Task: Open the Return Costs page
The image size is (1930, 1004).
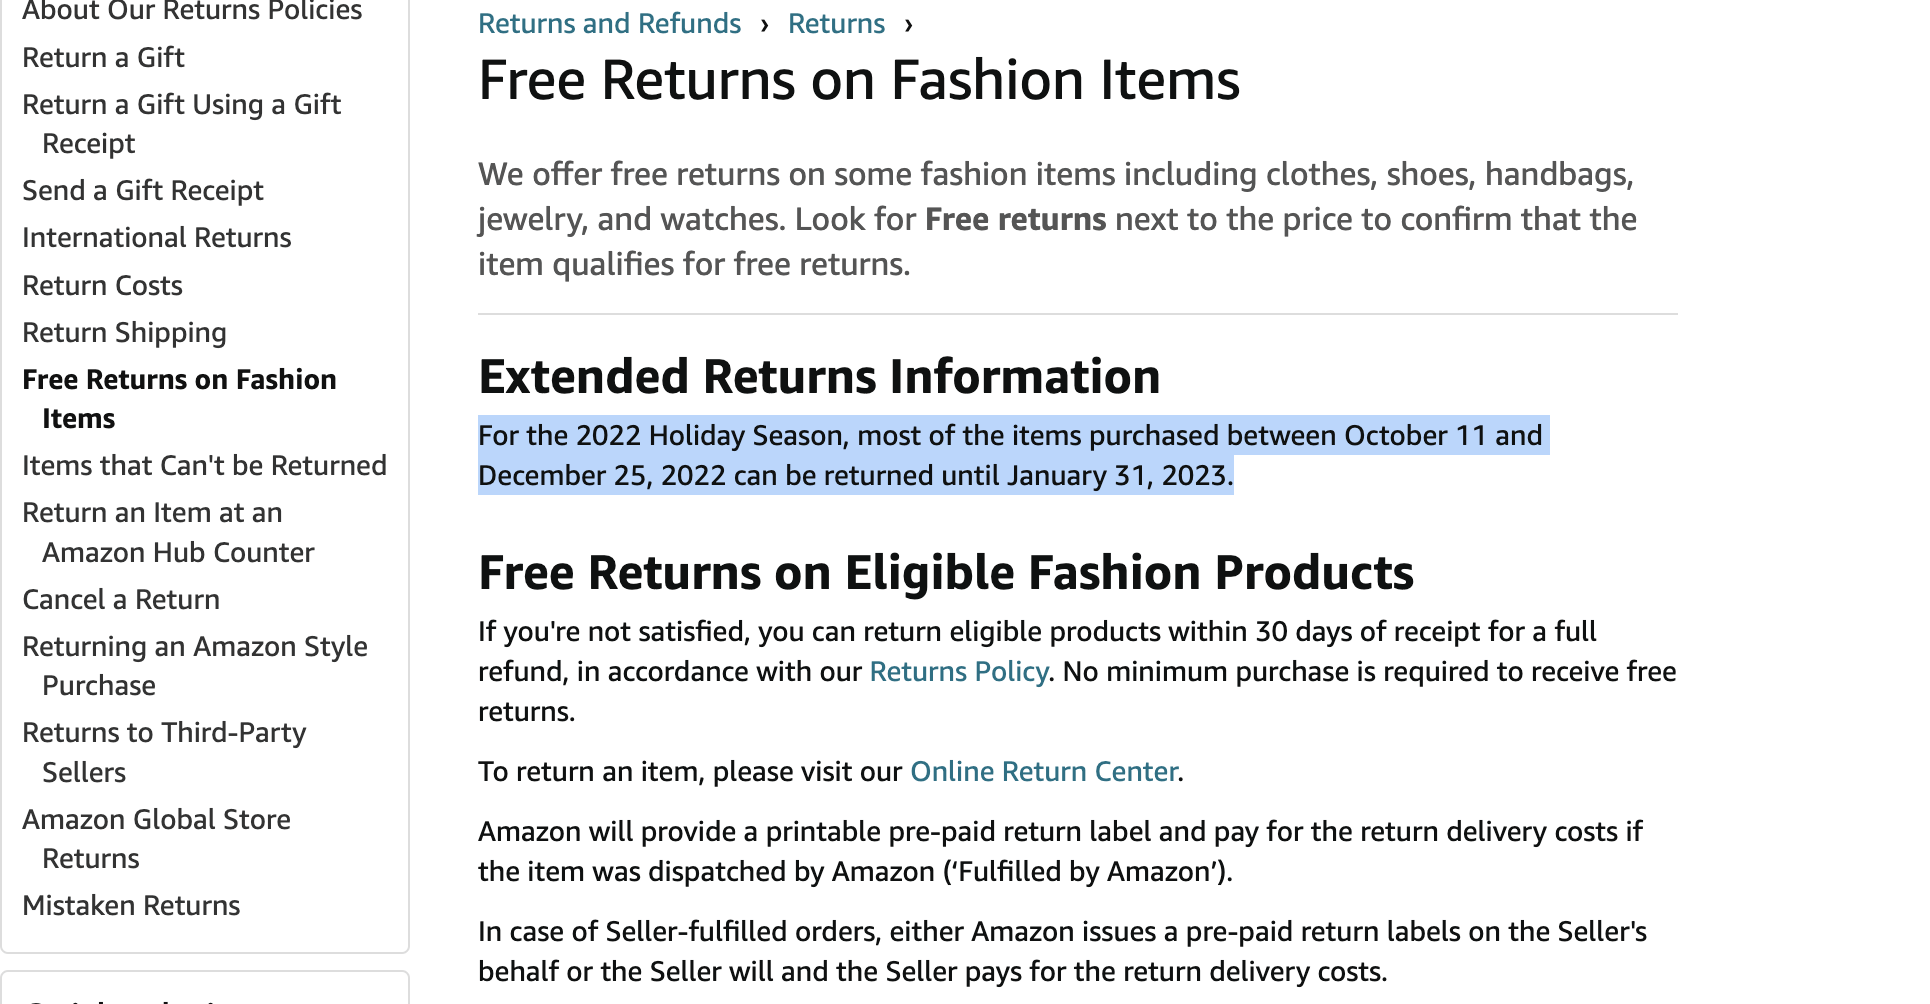Action: pos(101,285)
